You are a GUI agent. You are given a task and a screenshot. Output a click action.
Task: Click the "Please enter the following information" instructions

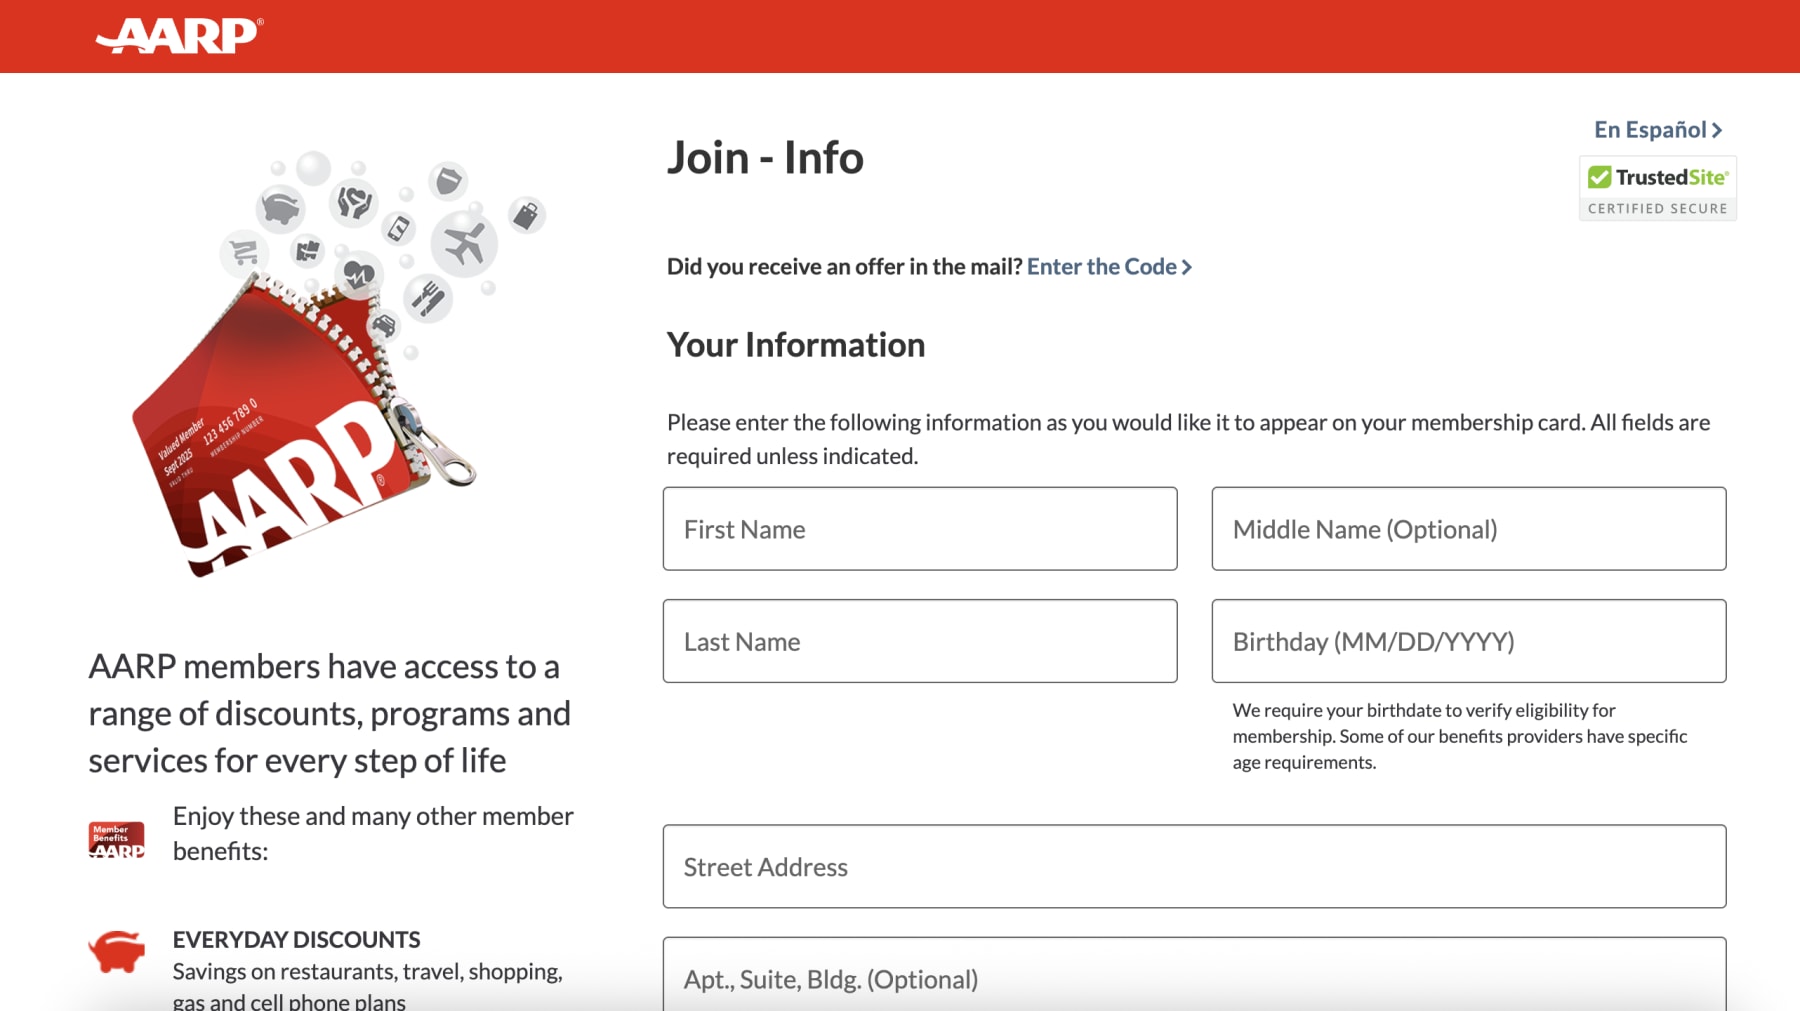coord(1189,439)
